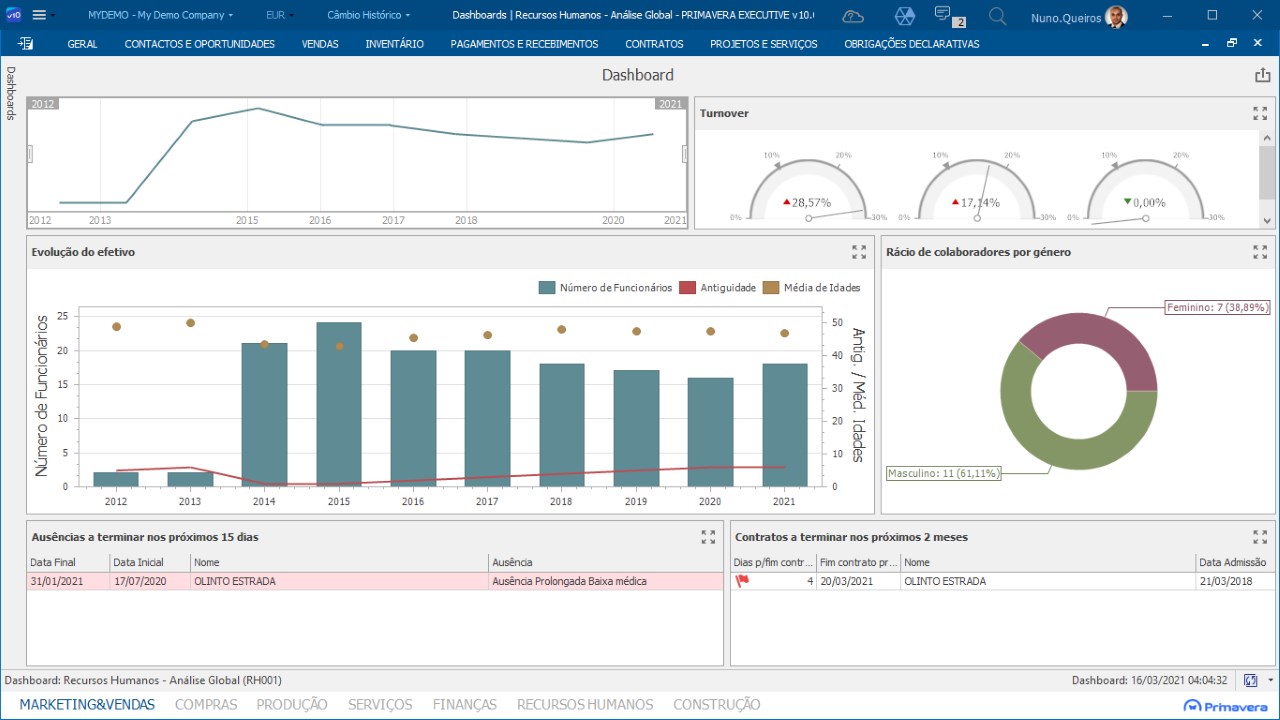The width and height of the screenshot is (1280, 720).
Task: Switch to the MARKETING&VENDAS module tab
Action: pos(87,704)
